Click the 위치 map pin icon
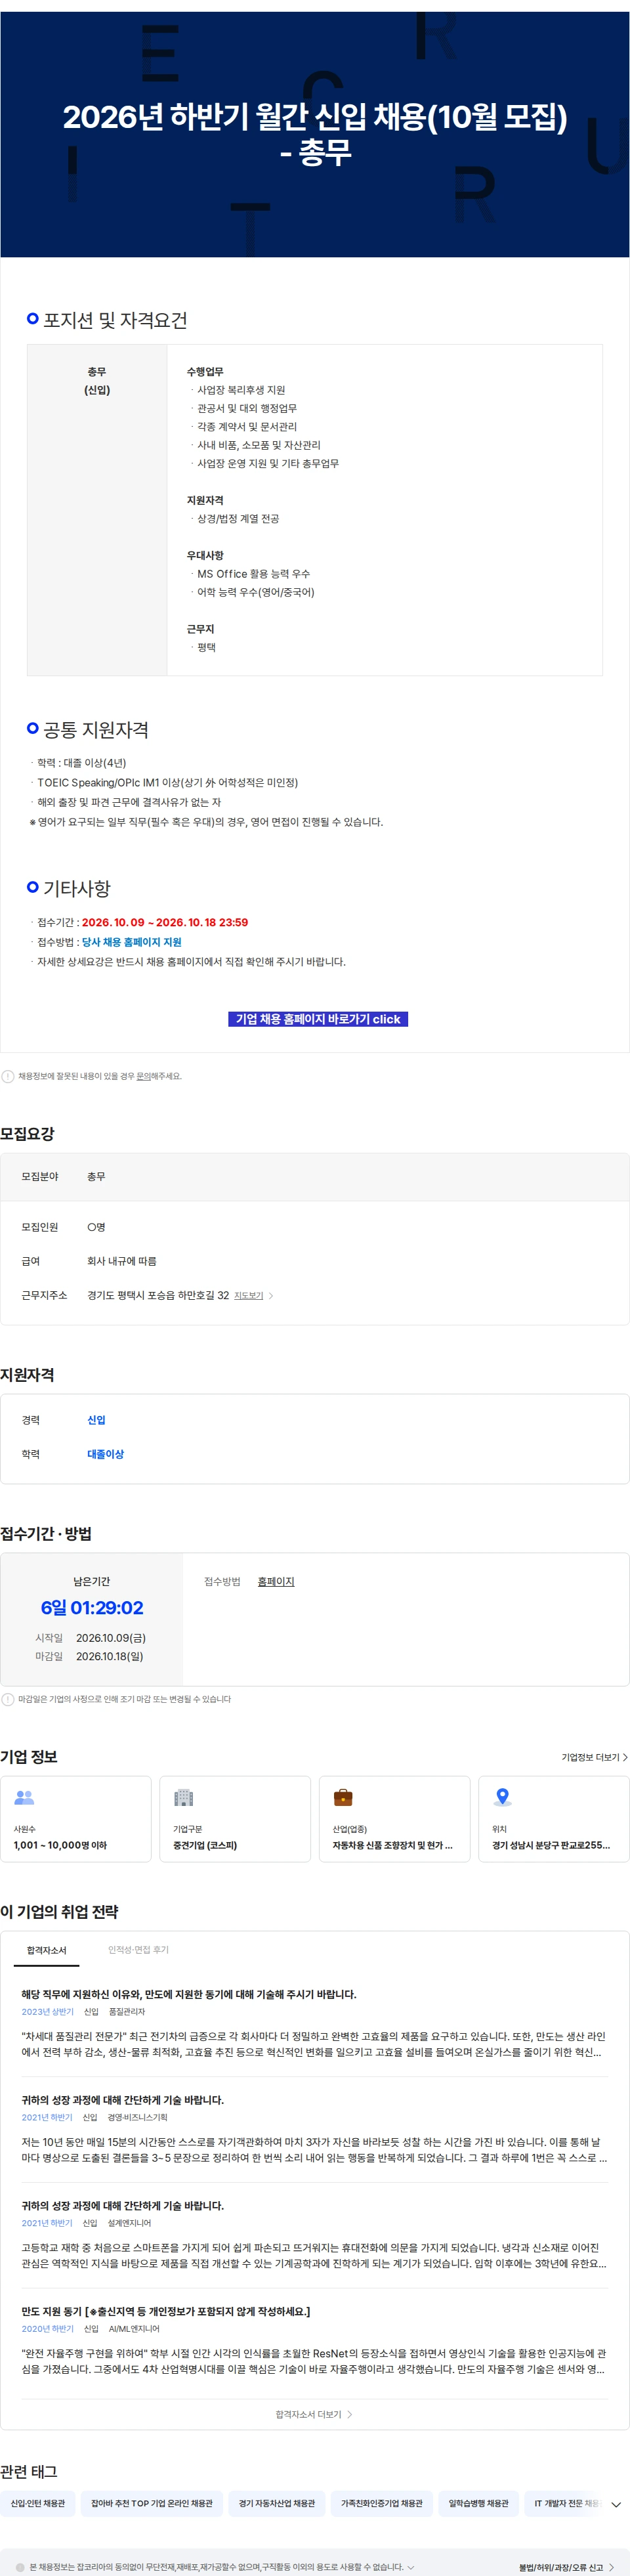This screenshot has height=2576, width=630. point(503,1797)
